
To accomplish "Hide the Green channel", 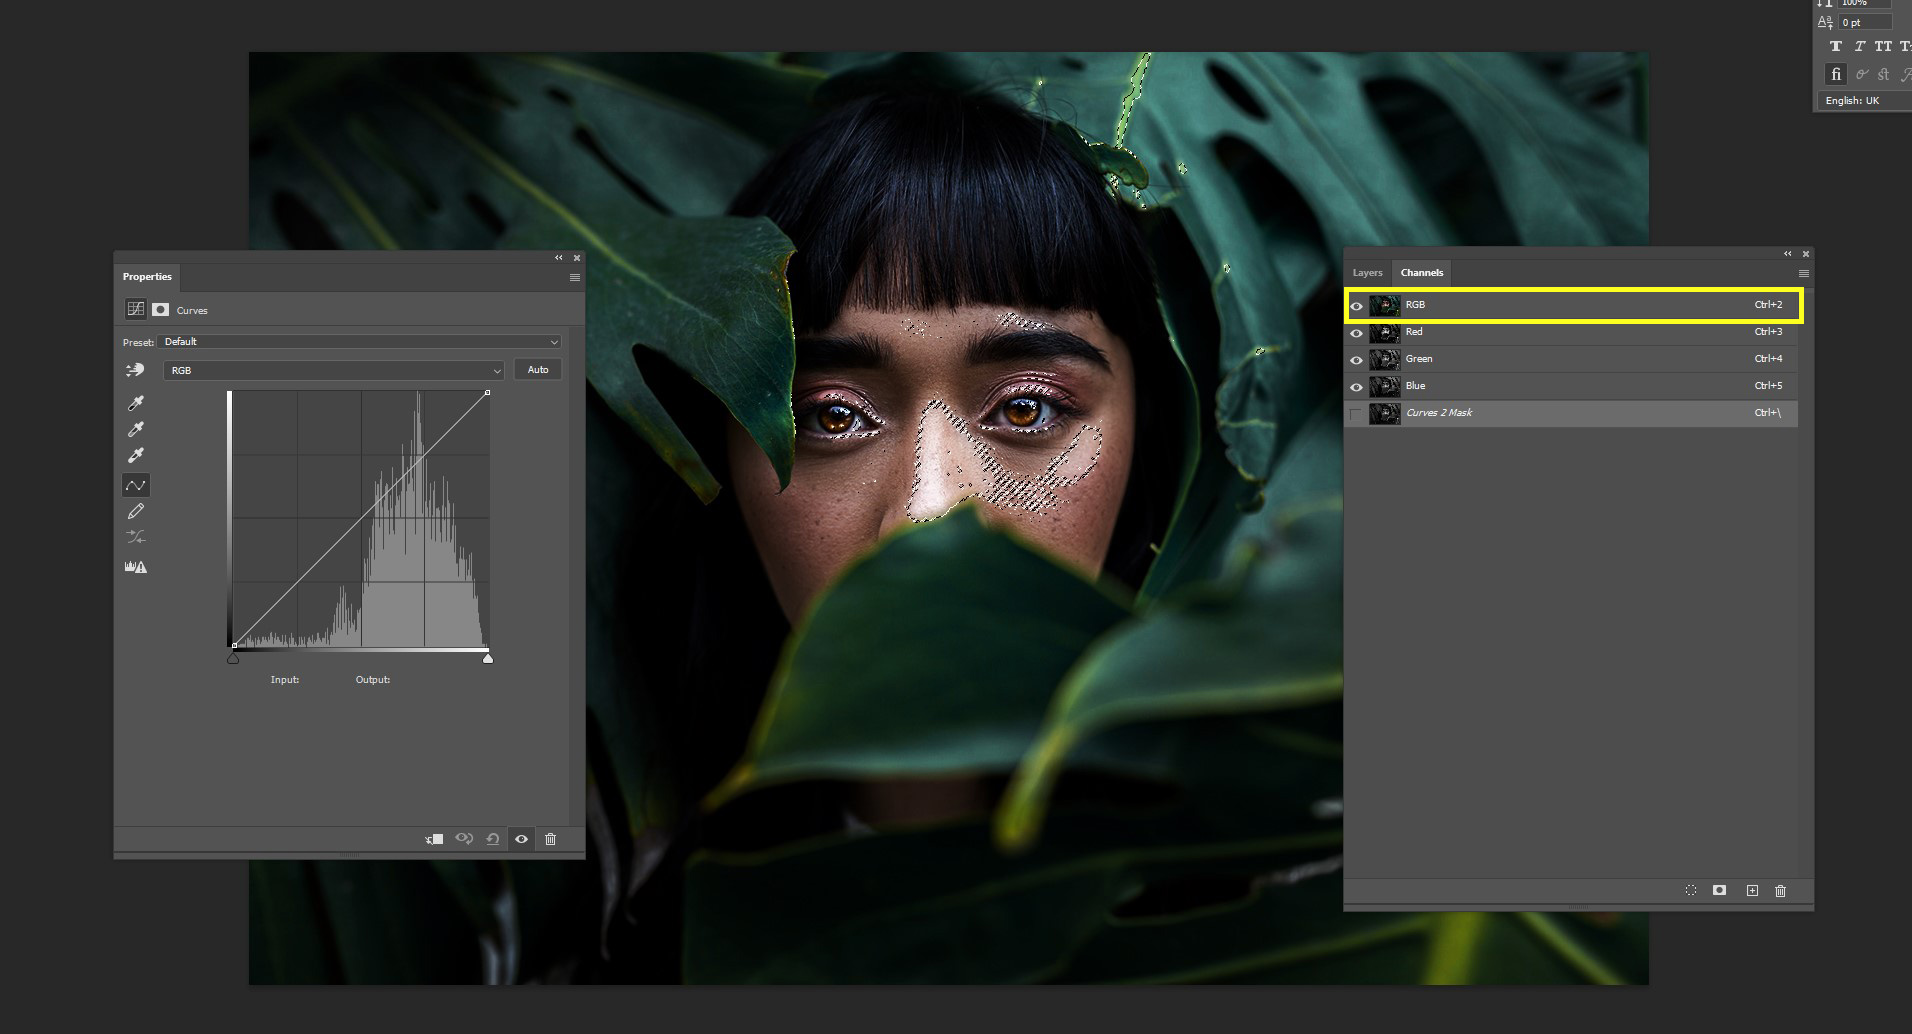I will click(1357, 360).
